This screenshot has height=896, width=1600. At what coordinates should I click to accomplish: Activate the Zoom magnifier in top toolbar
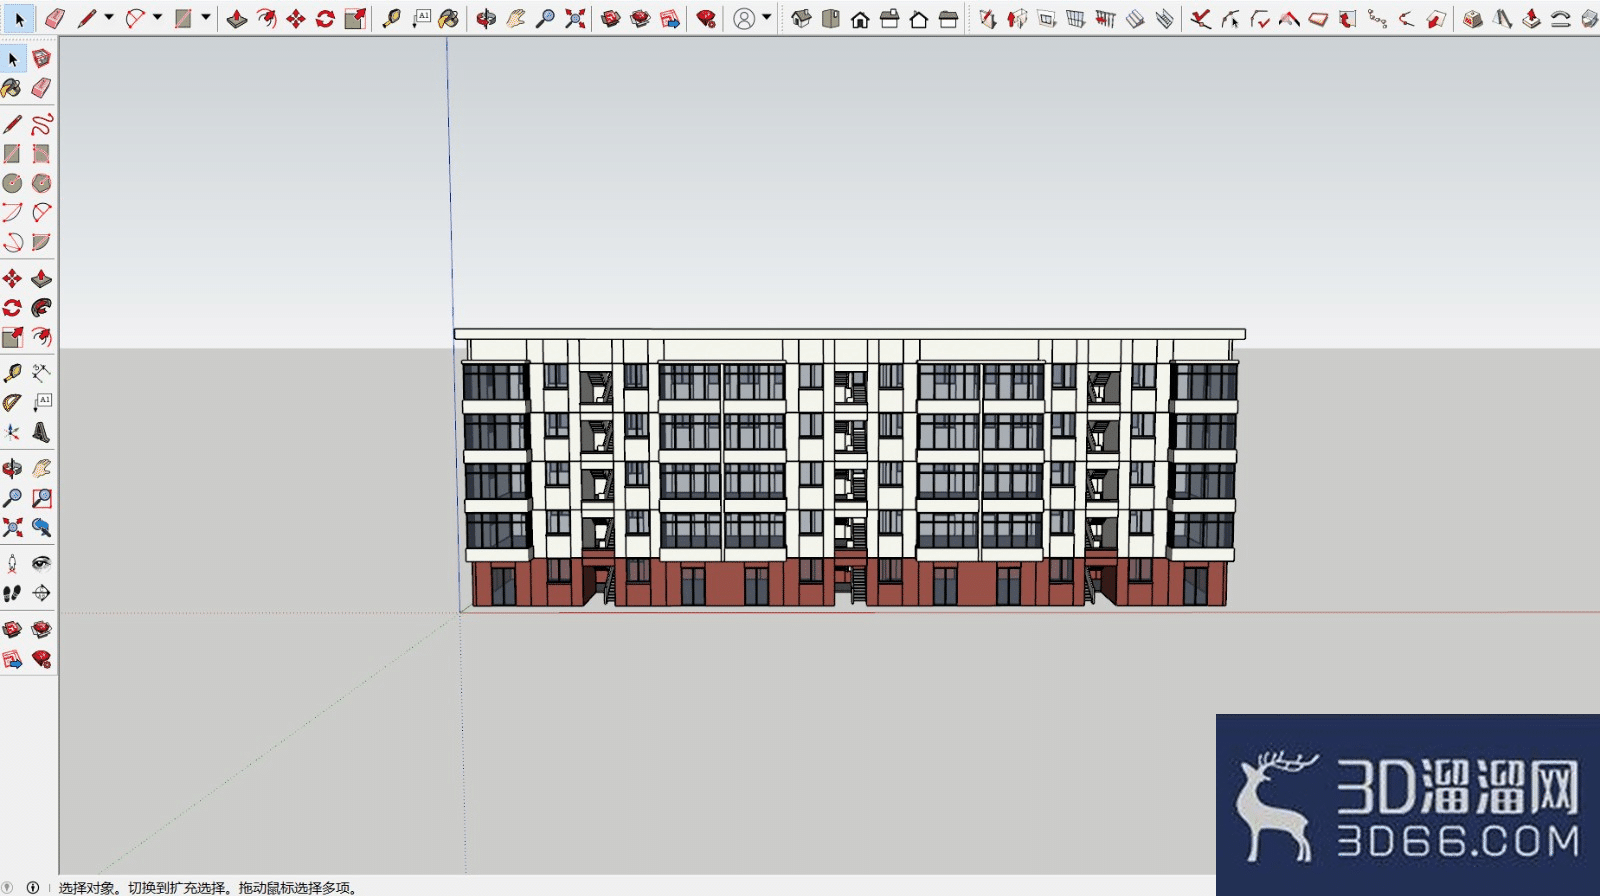[x=545, y=18]
